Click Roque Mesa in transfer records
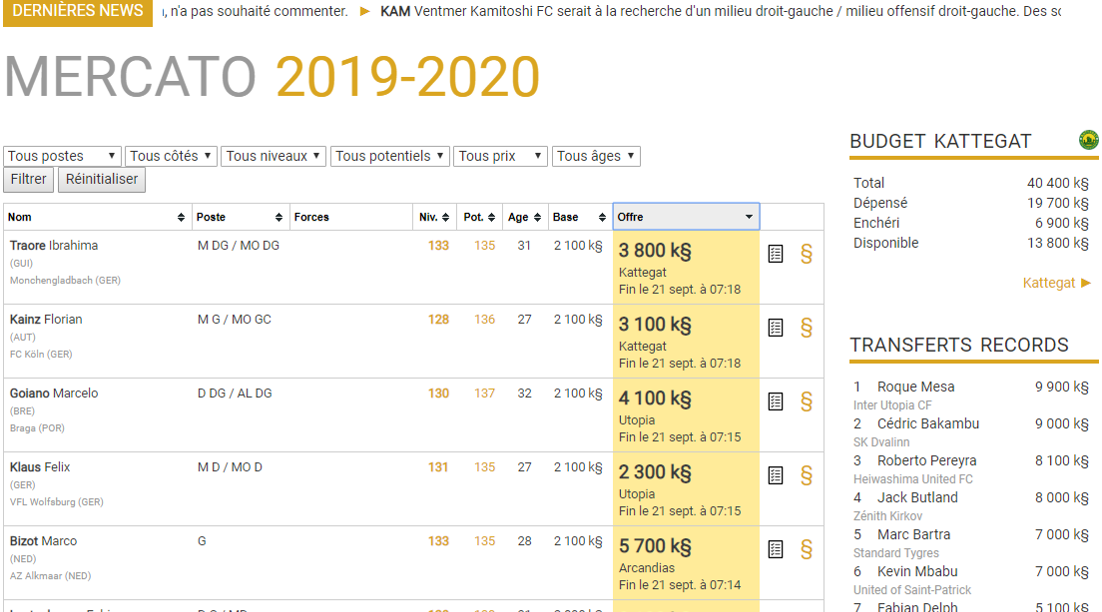This screenshot has width=1102, height=612. click(x=915, y=387)
